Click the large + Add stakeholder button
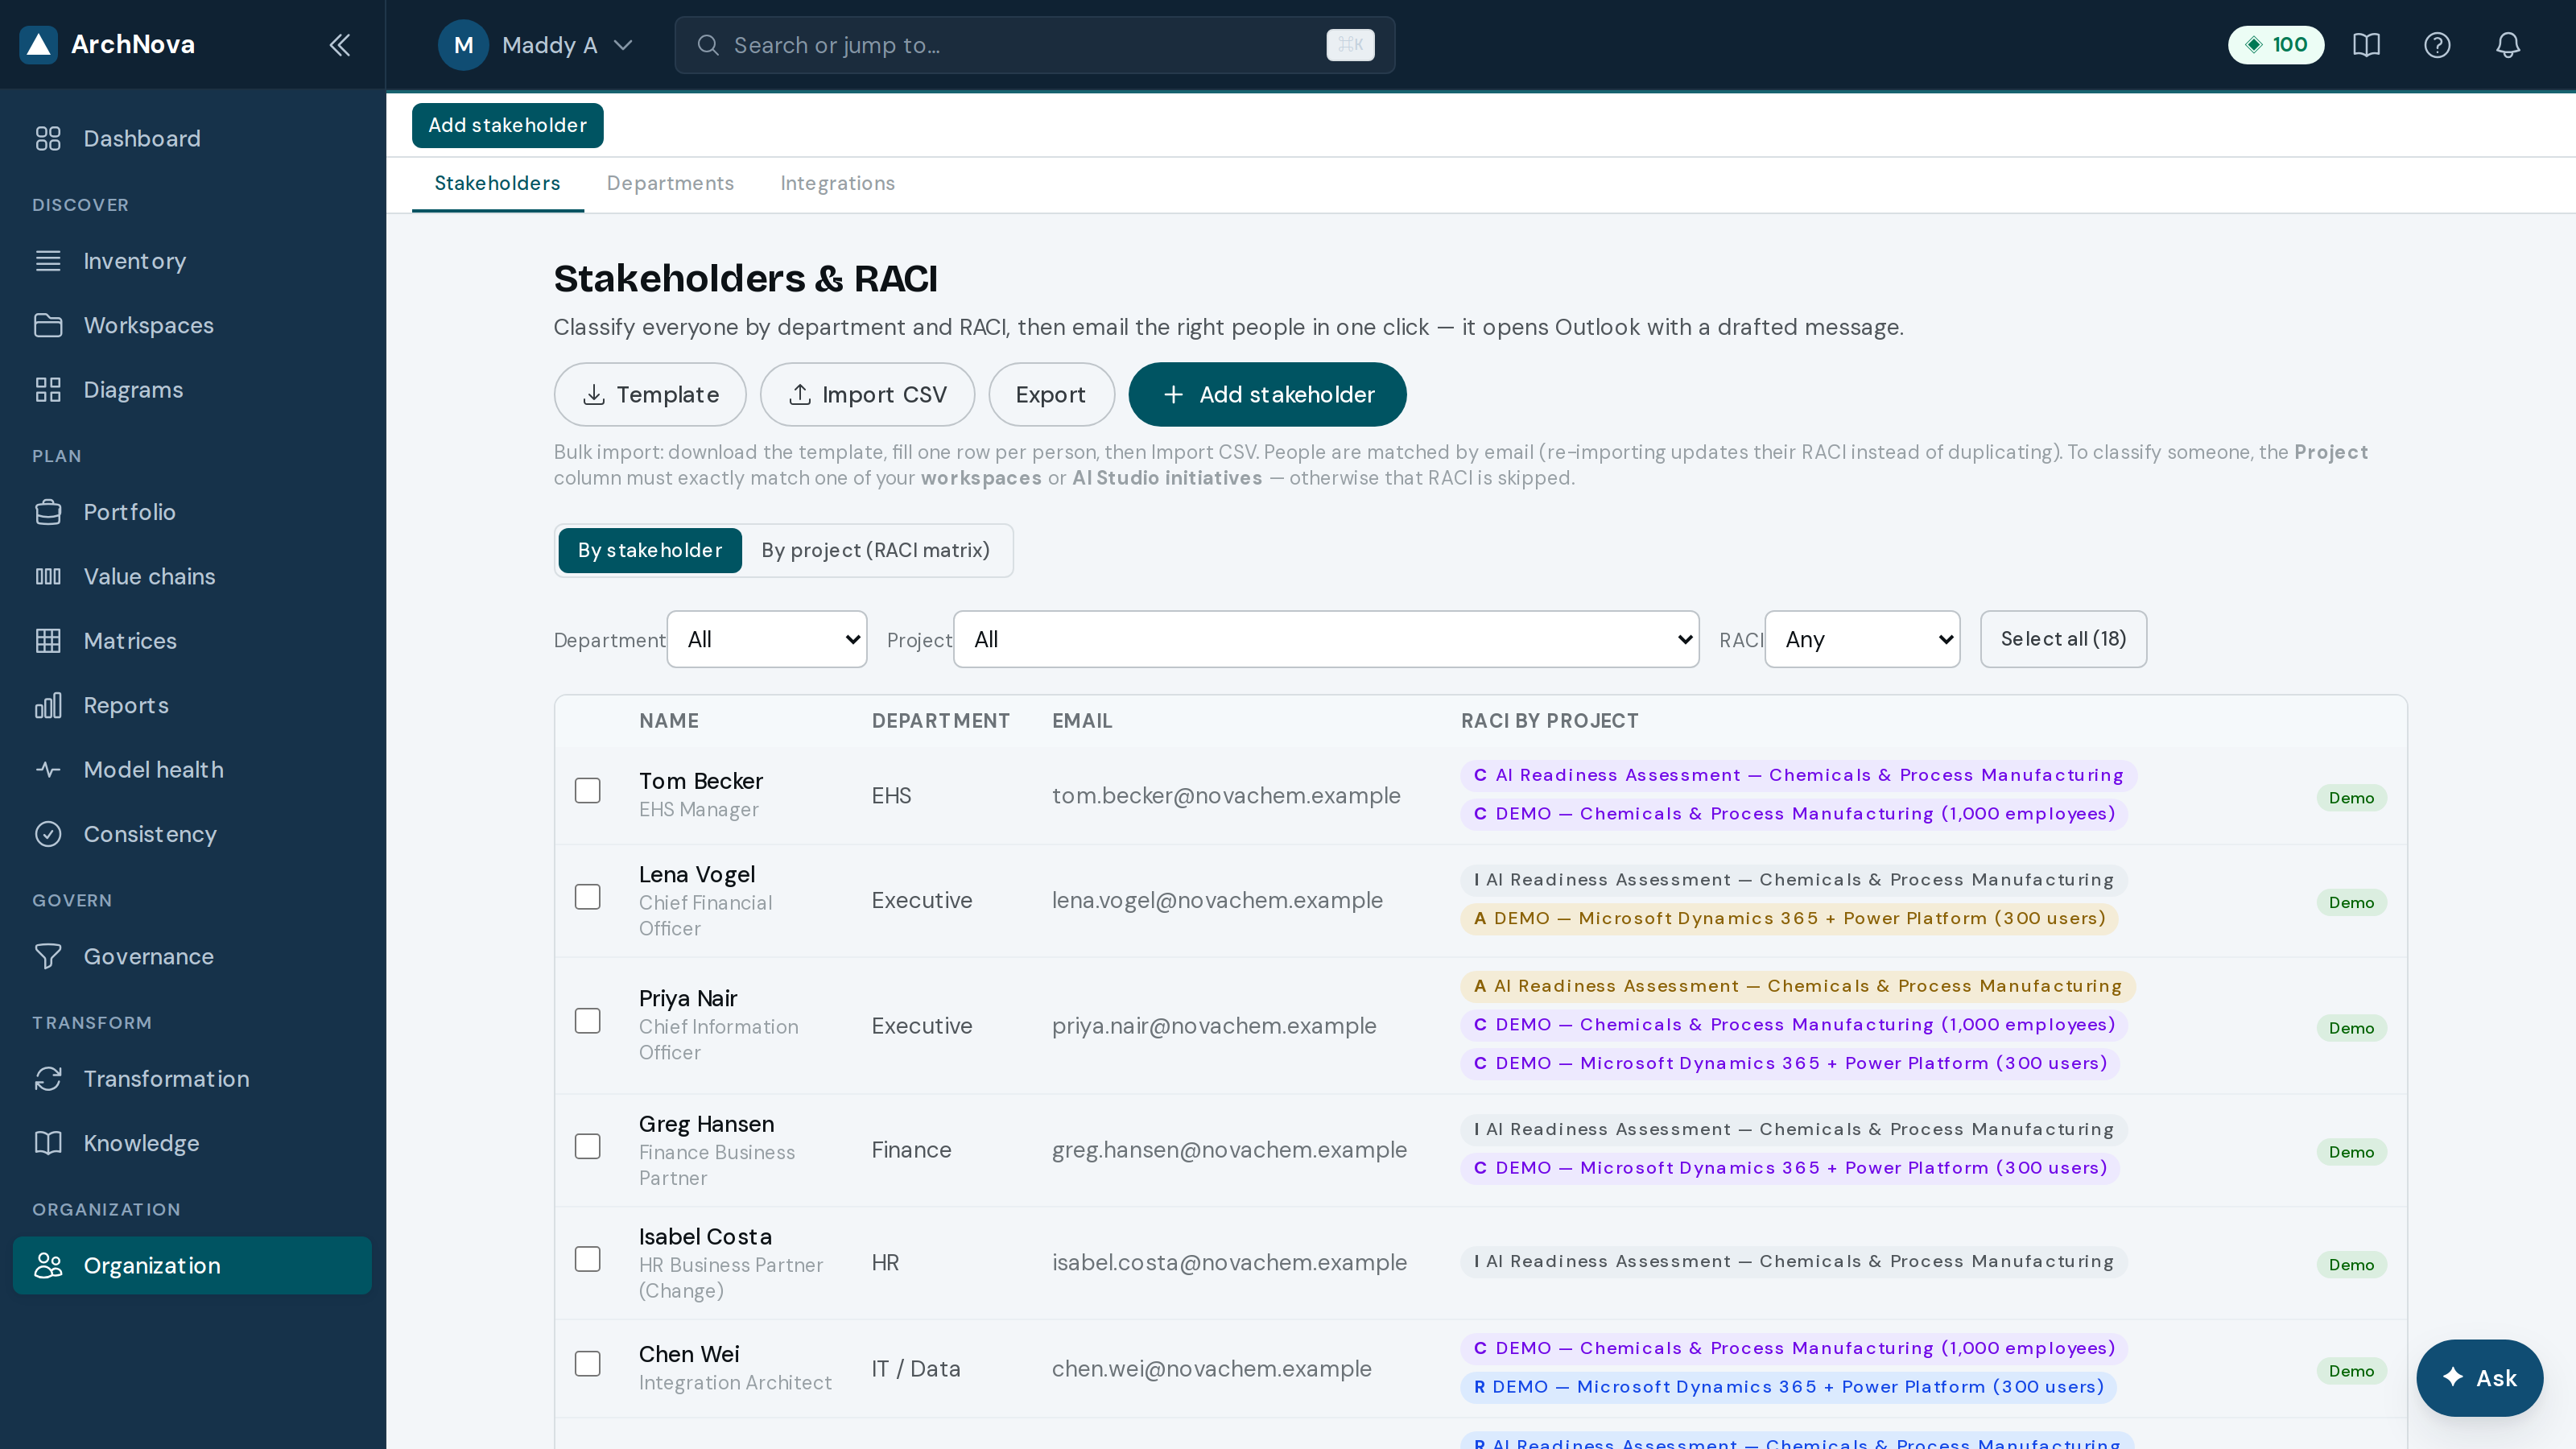Screen dimensions: 2576x1449 [1267, 395]
